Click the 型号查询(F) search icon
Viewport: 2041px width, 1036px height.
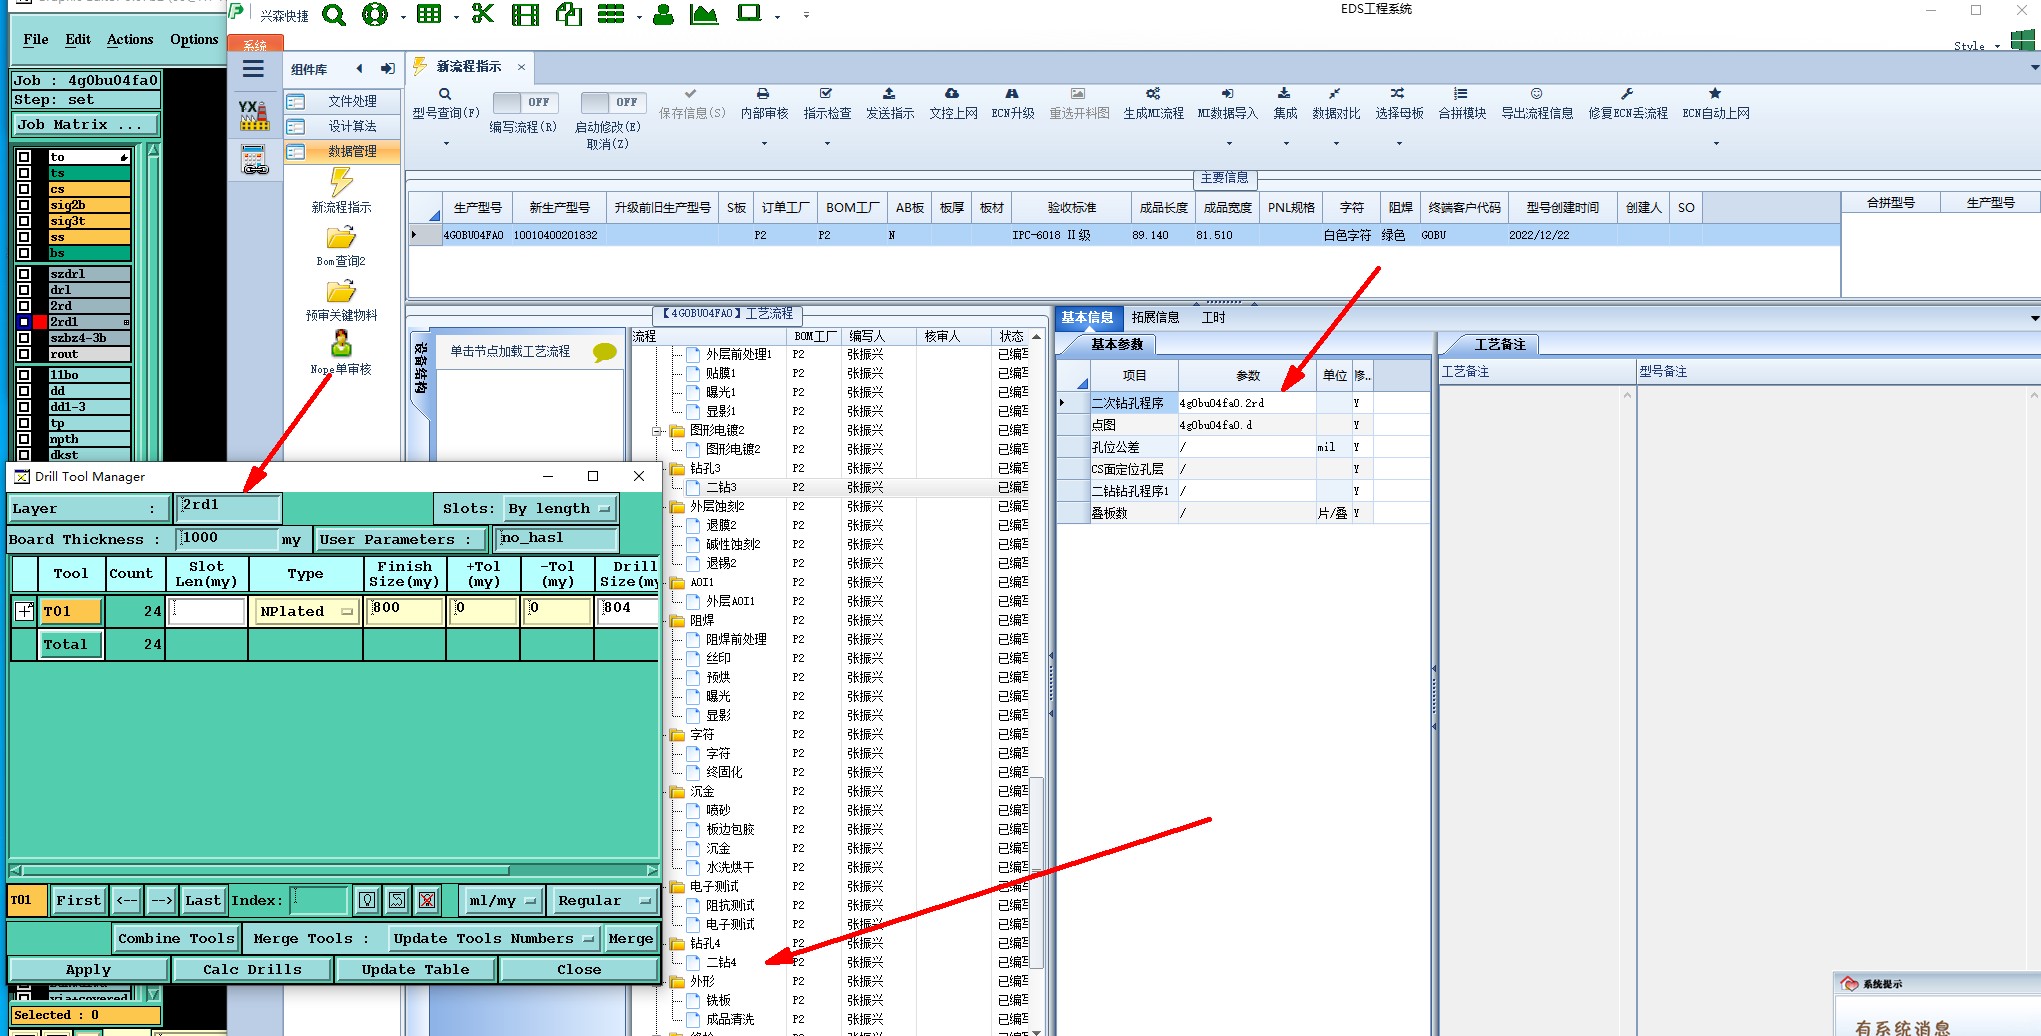click(445, 94)
